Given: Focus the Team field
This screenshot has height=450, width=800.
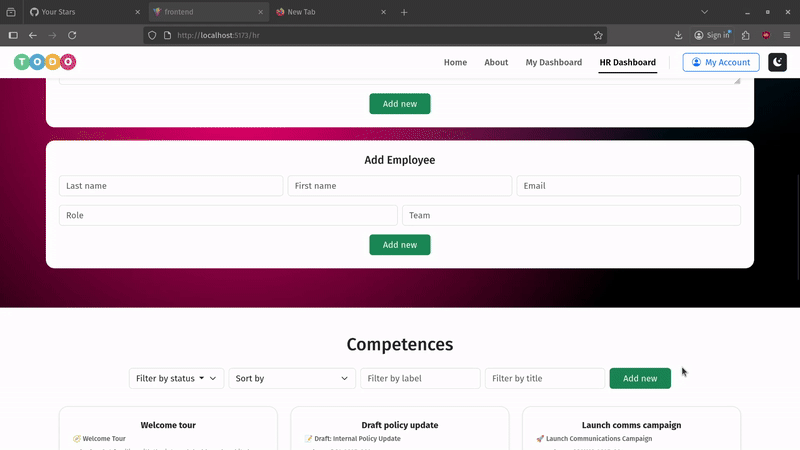Looking at the screenshot, I should (571, 215).
